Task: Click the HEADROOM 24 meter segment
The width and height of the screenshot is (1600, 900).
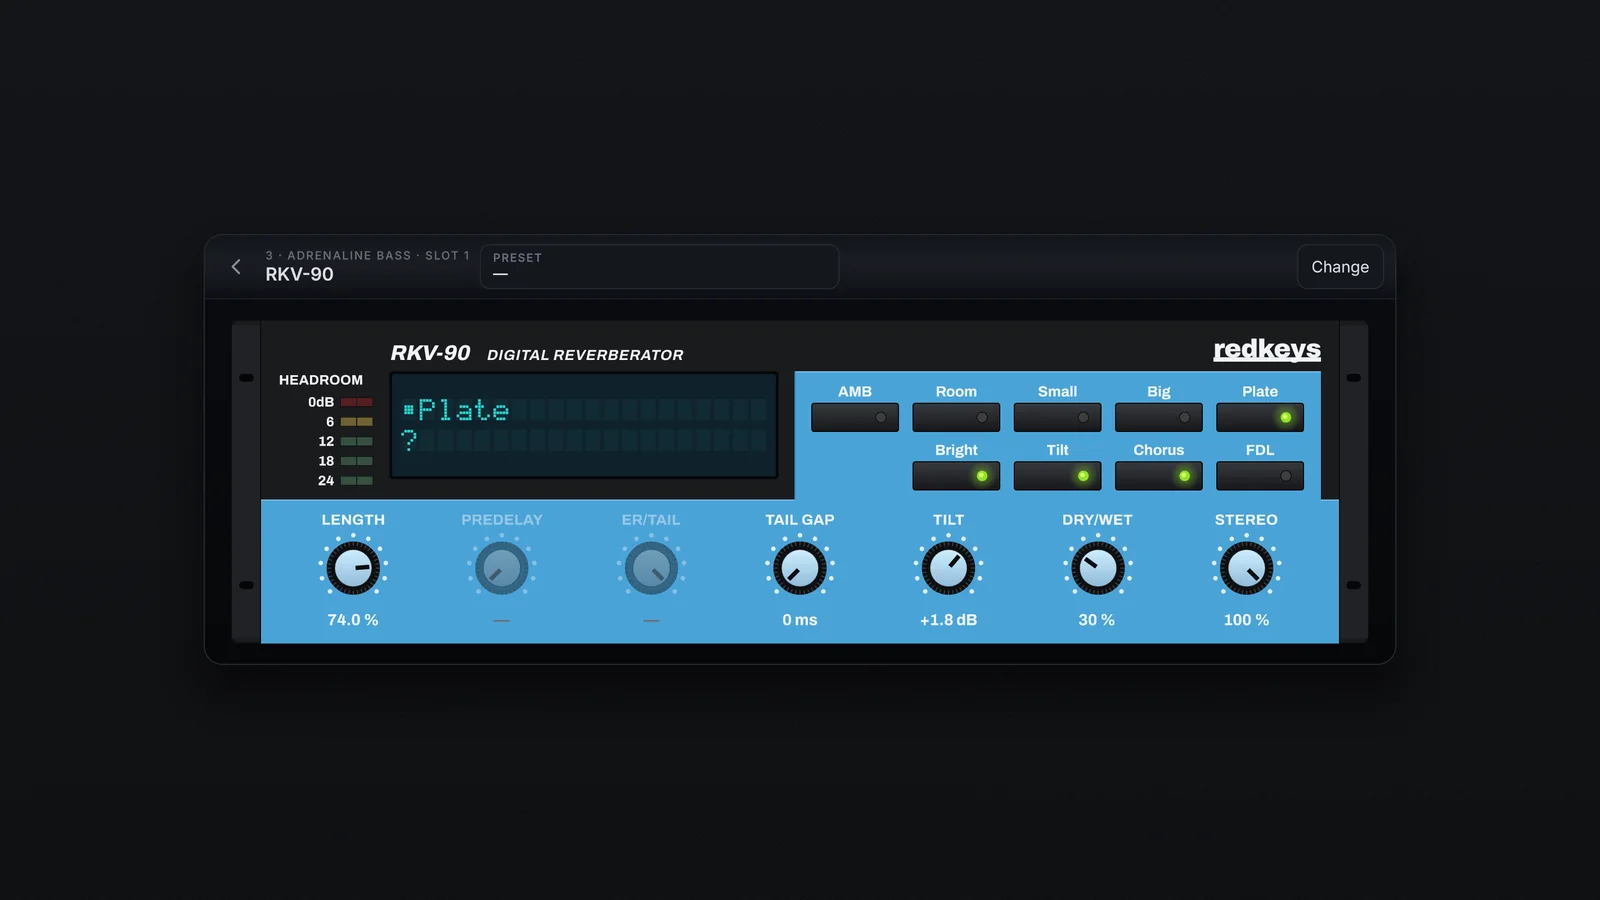Action: tap(356, 481)
